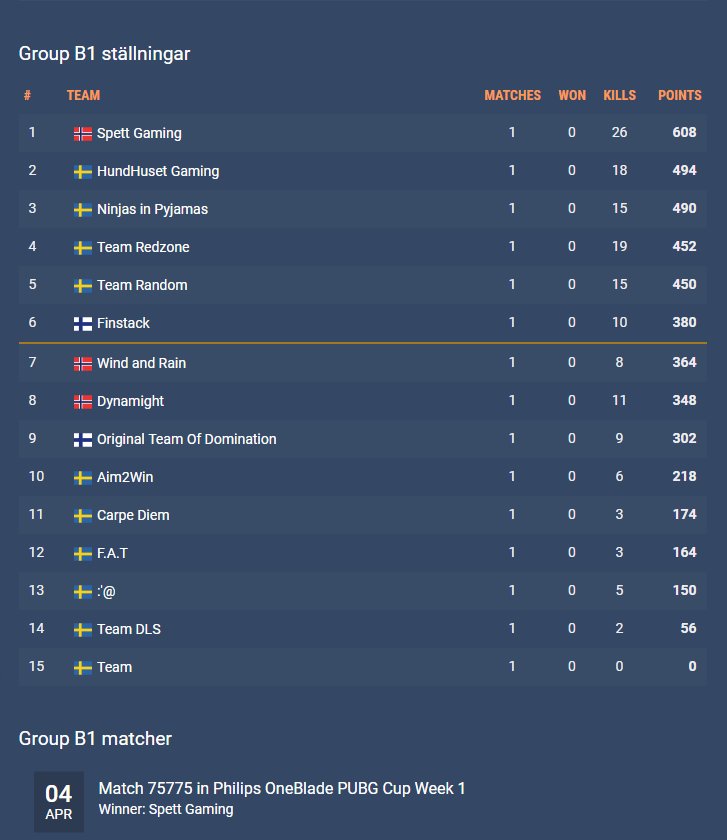Click Spett Gaming's 608 points value
The width and height of the screenshot is (727, 840).
tap(685, 132)
